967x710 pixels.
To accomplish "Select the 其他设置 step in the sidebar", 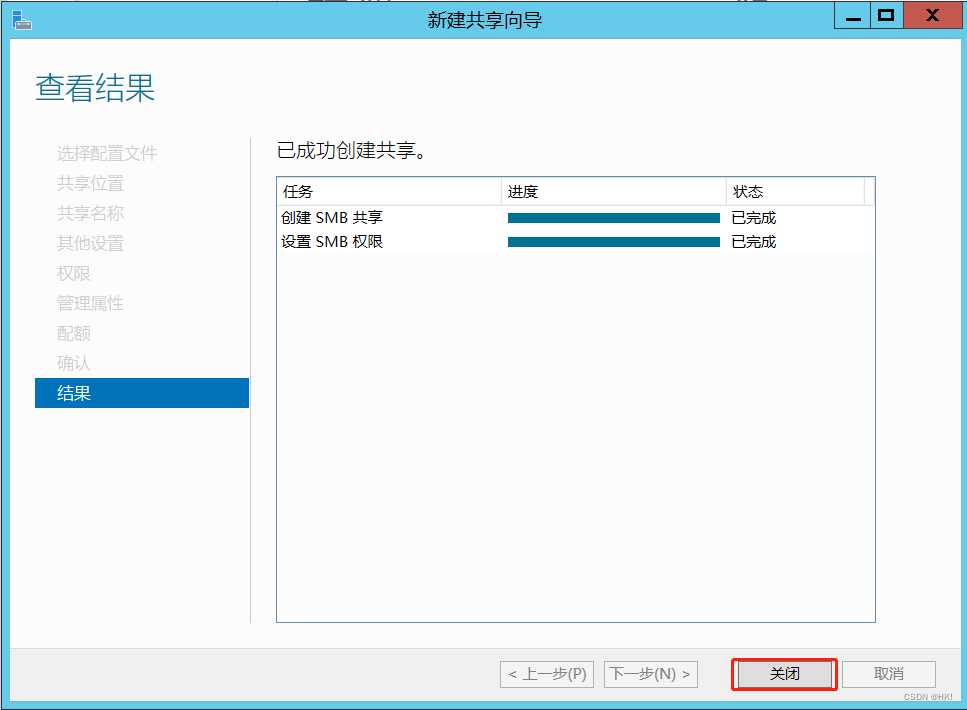I will 91,243.
